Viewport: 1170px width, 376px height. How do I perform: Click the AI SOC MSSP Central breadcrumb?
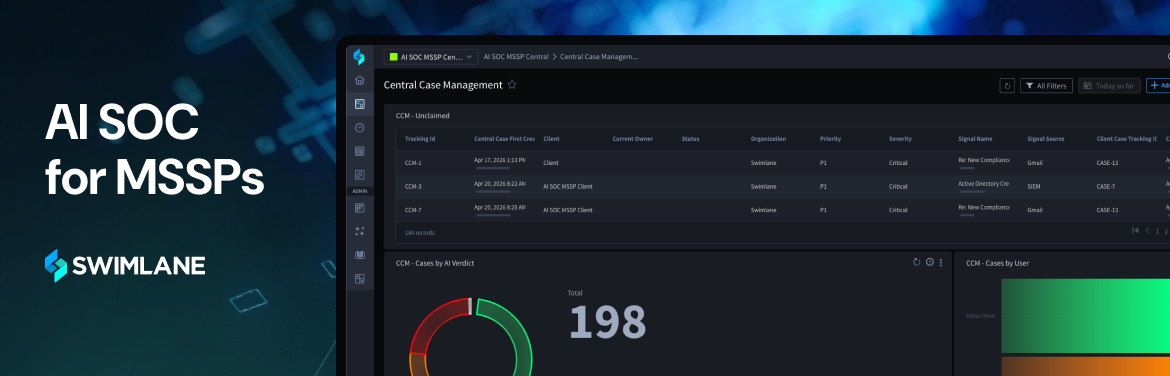click(516, 57)
